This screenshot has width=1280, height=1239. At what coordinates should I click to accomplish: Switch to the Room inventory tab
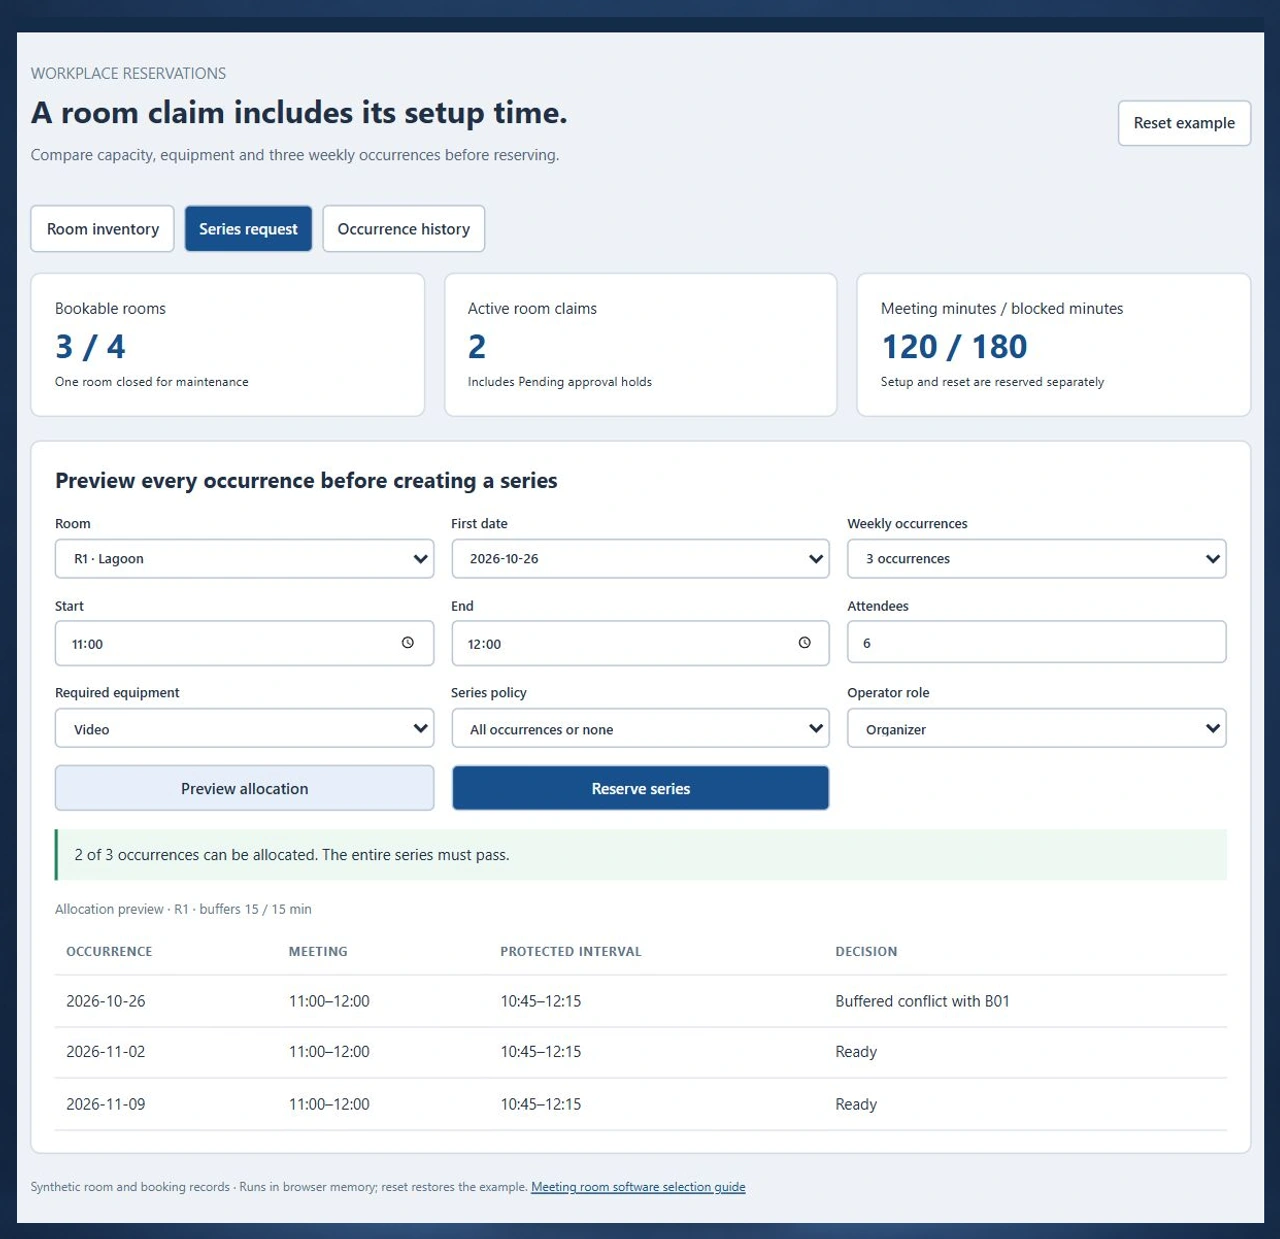(103, 229)
